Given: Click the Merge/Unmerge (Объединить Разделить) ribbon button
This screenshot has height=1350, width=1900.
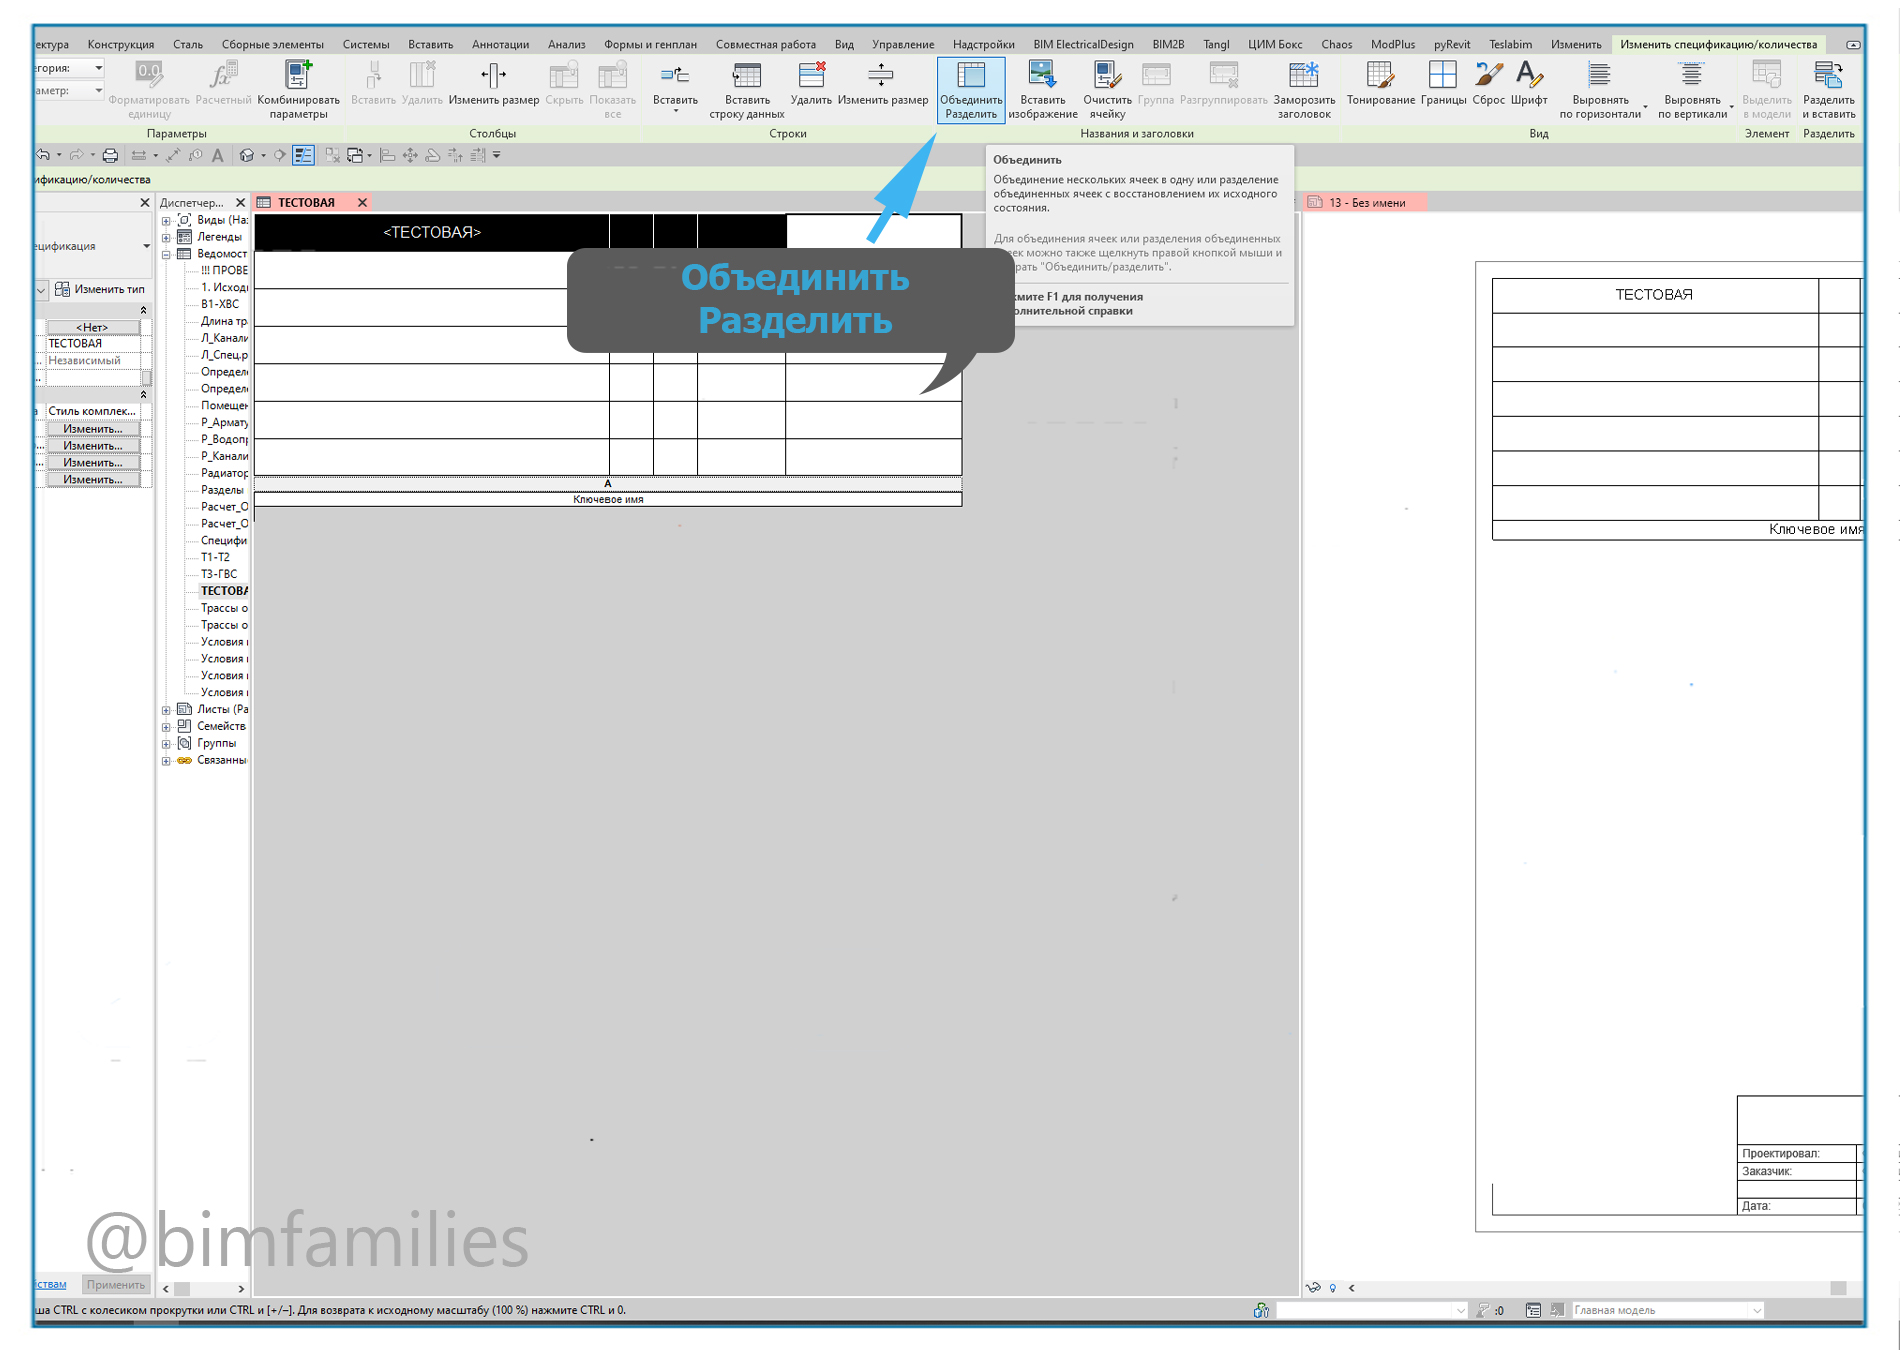Looking at the screenshot, I should pyautogui.click(x=971, y=89).
